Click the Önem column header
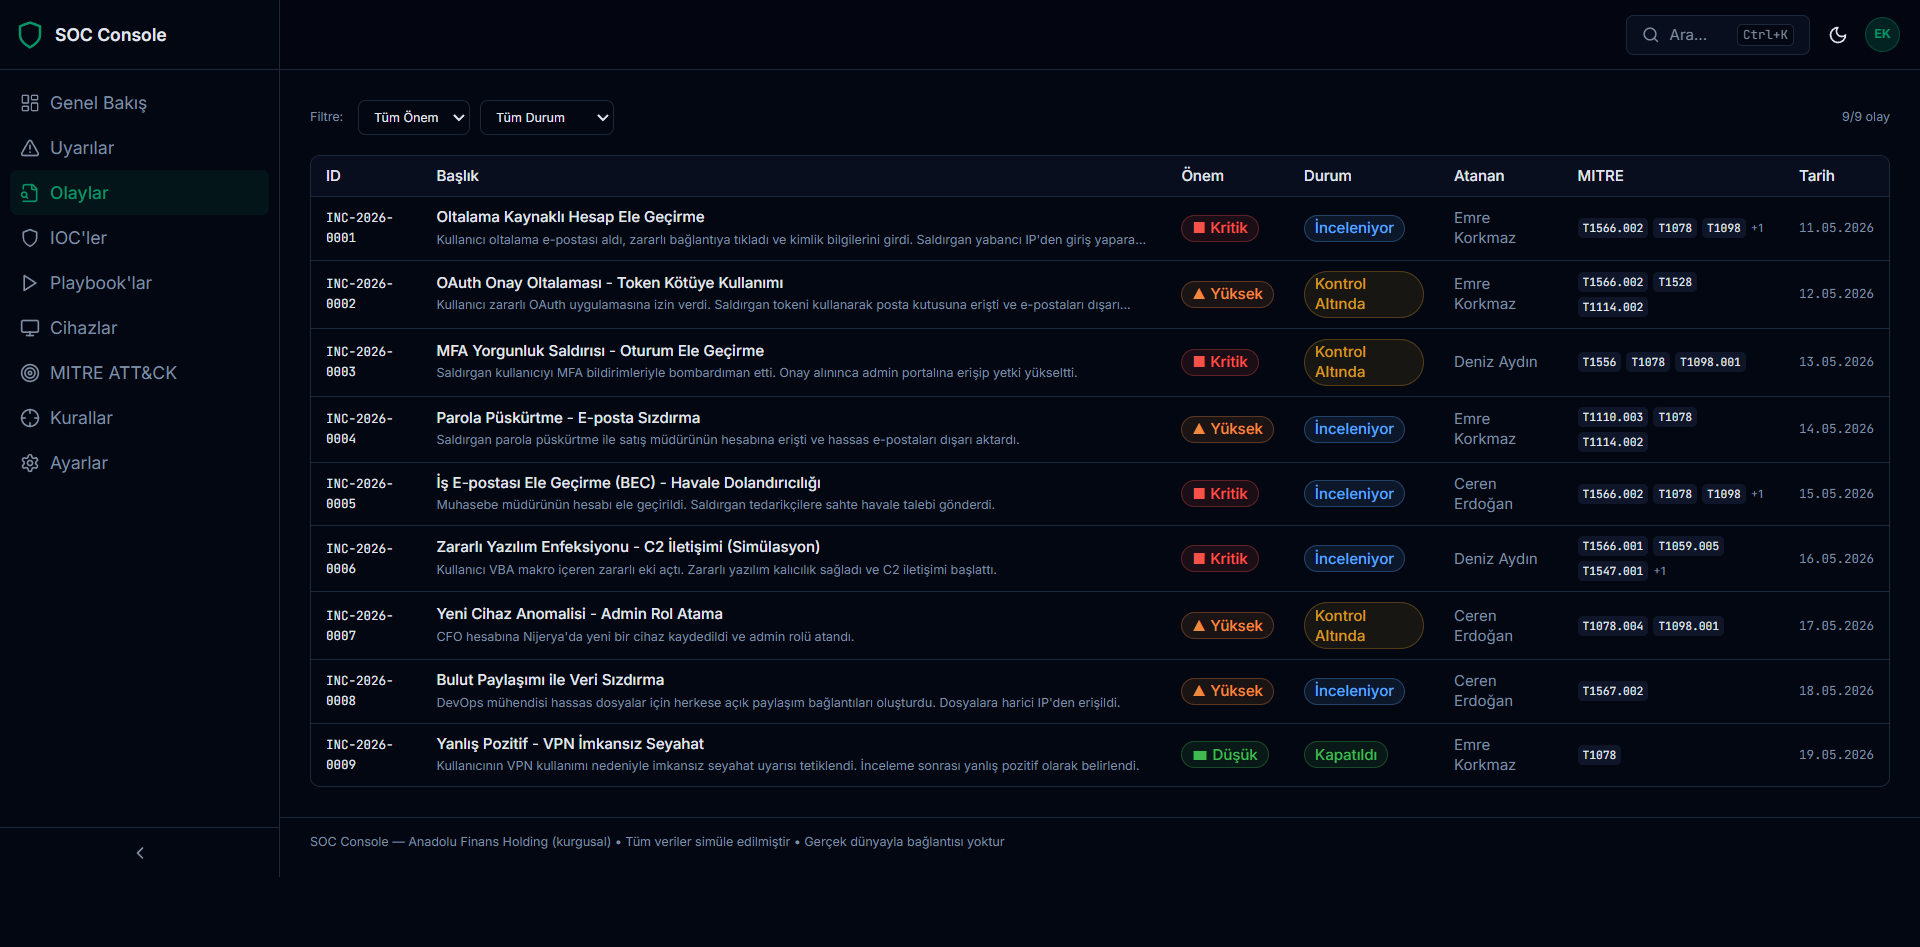The width and height of the screenshot is (1920, 947). pos(1202,176)
